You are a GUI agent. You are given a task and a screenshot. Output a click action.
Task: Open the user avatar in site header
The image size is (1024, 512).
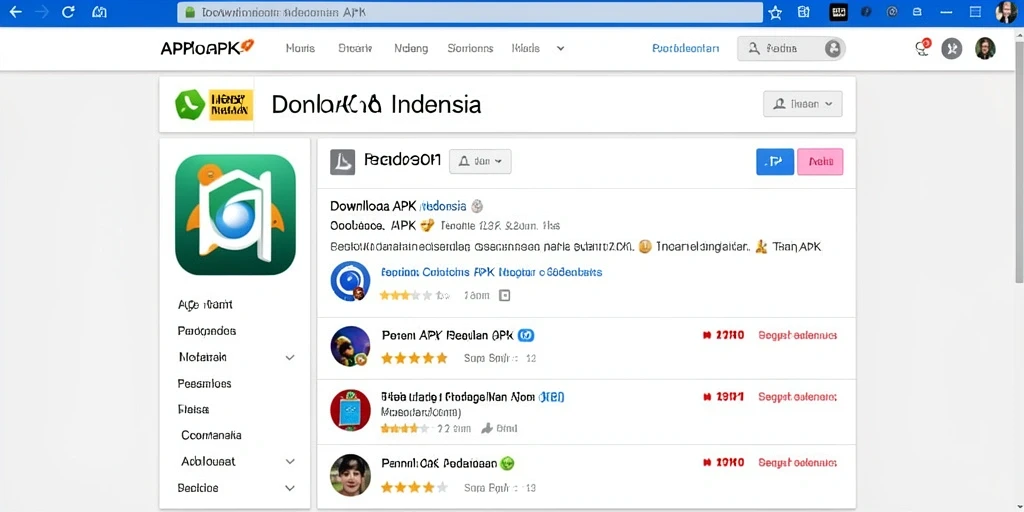pyautogui.click(x=985, y=48)
